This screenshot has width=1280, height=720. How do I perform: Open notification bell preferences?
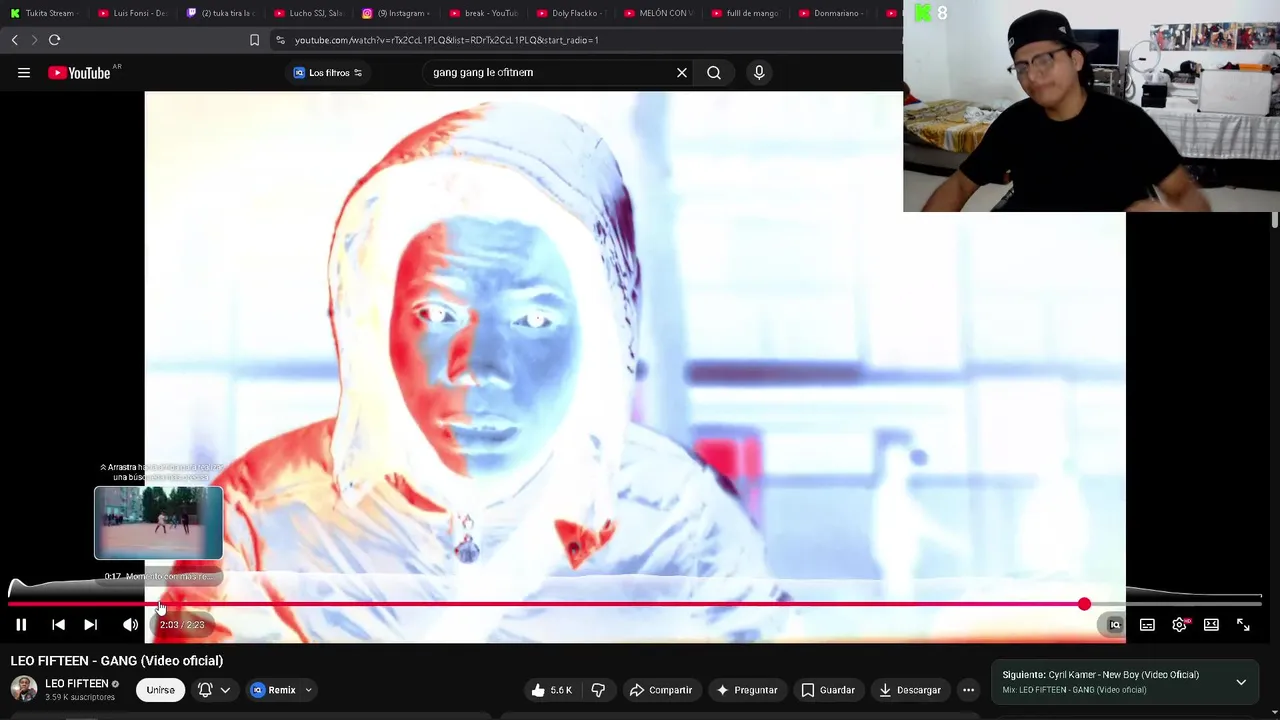click(214, 690)
